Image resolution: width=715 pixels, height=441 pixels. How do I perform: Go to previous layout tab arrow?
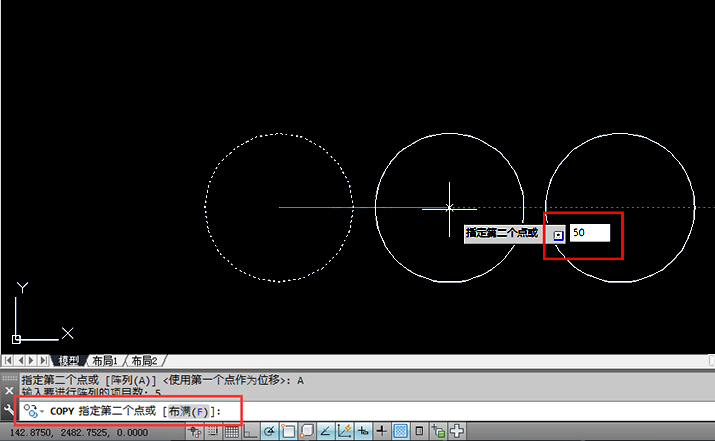coord(20,361)
